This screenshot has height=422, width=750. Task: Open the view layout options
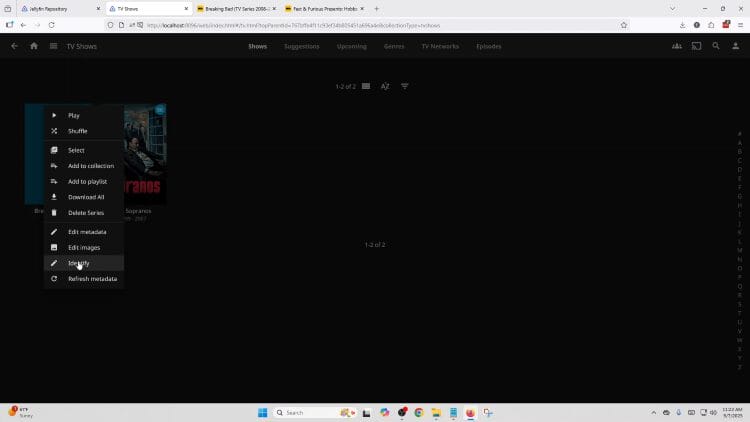366,87
